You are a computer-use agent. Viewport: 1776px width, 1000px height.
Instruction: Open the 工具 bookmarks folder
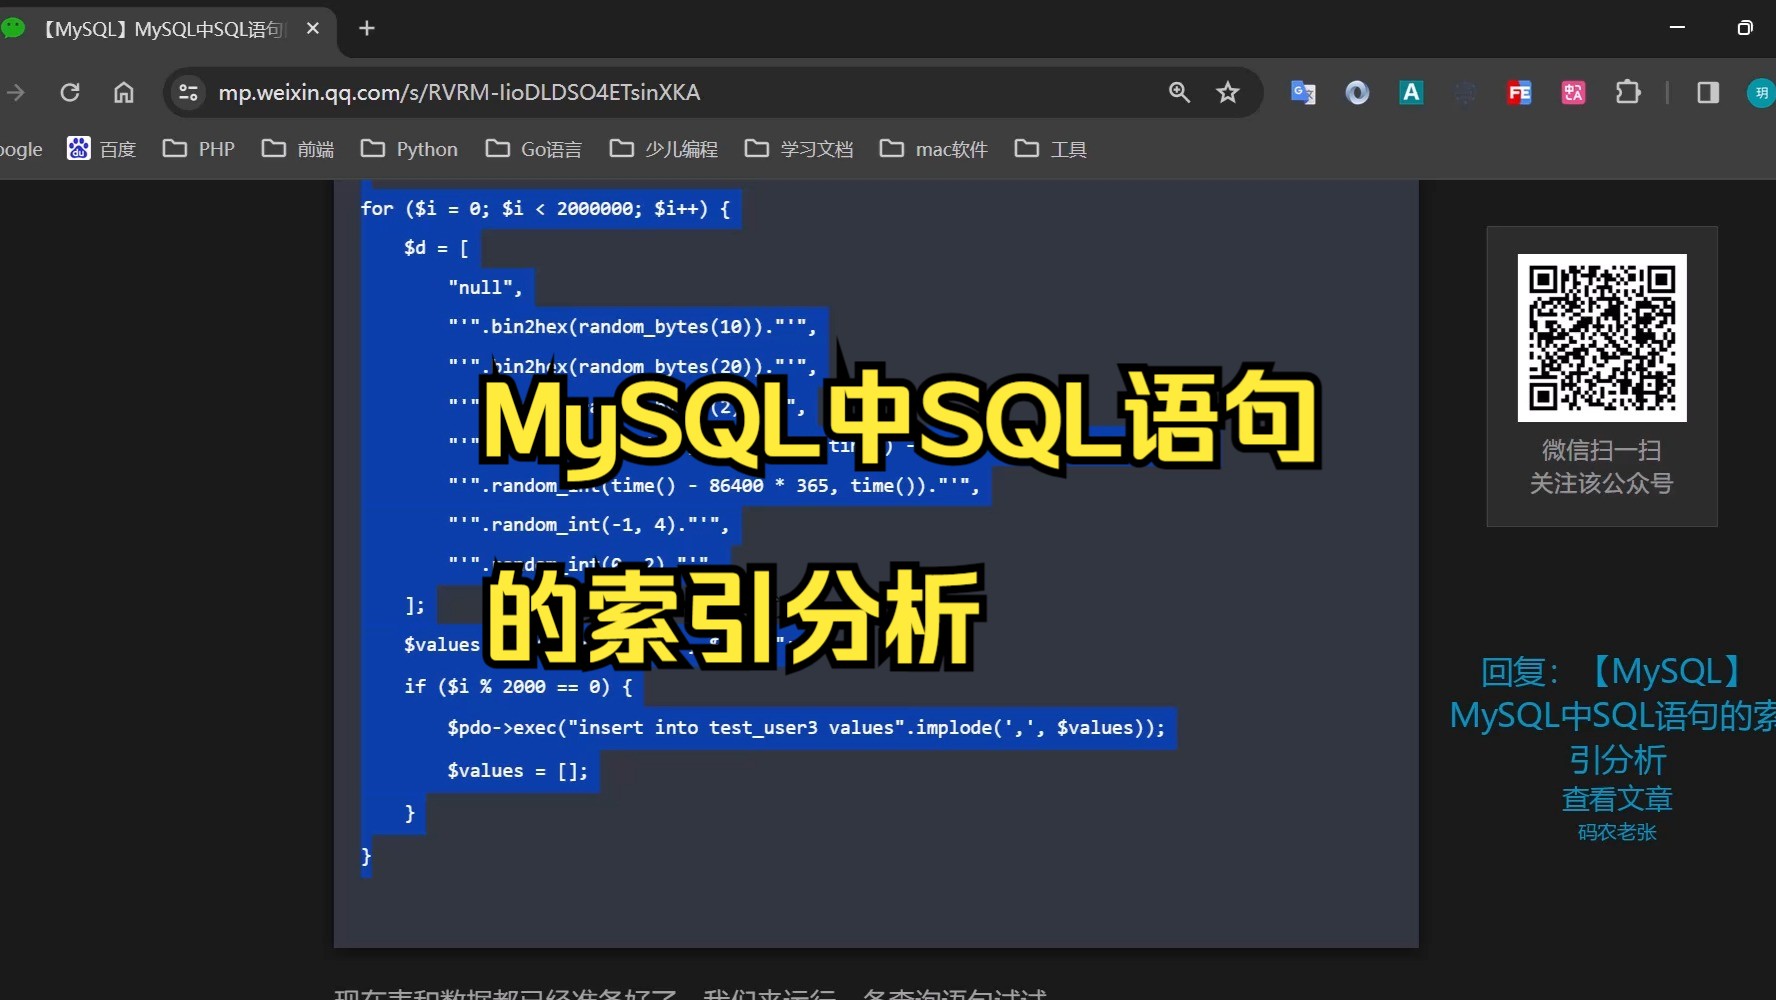[1050, 149]
